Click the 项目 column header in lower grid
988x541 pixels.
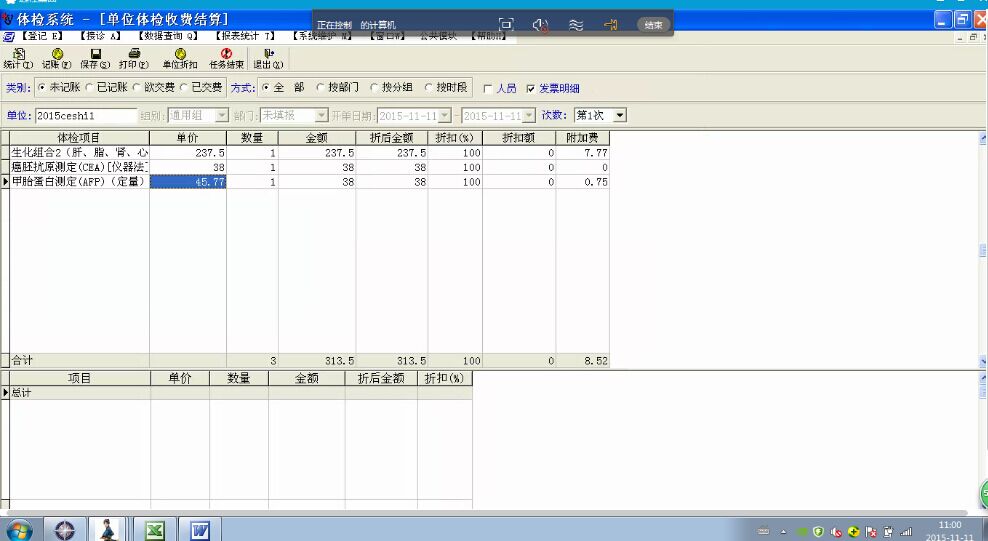[x=79, y=378]
